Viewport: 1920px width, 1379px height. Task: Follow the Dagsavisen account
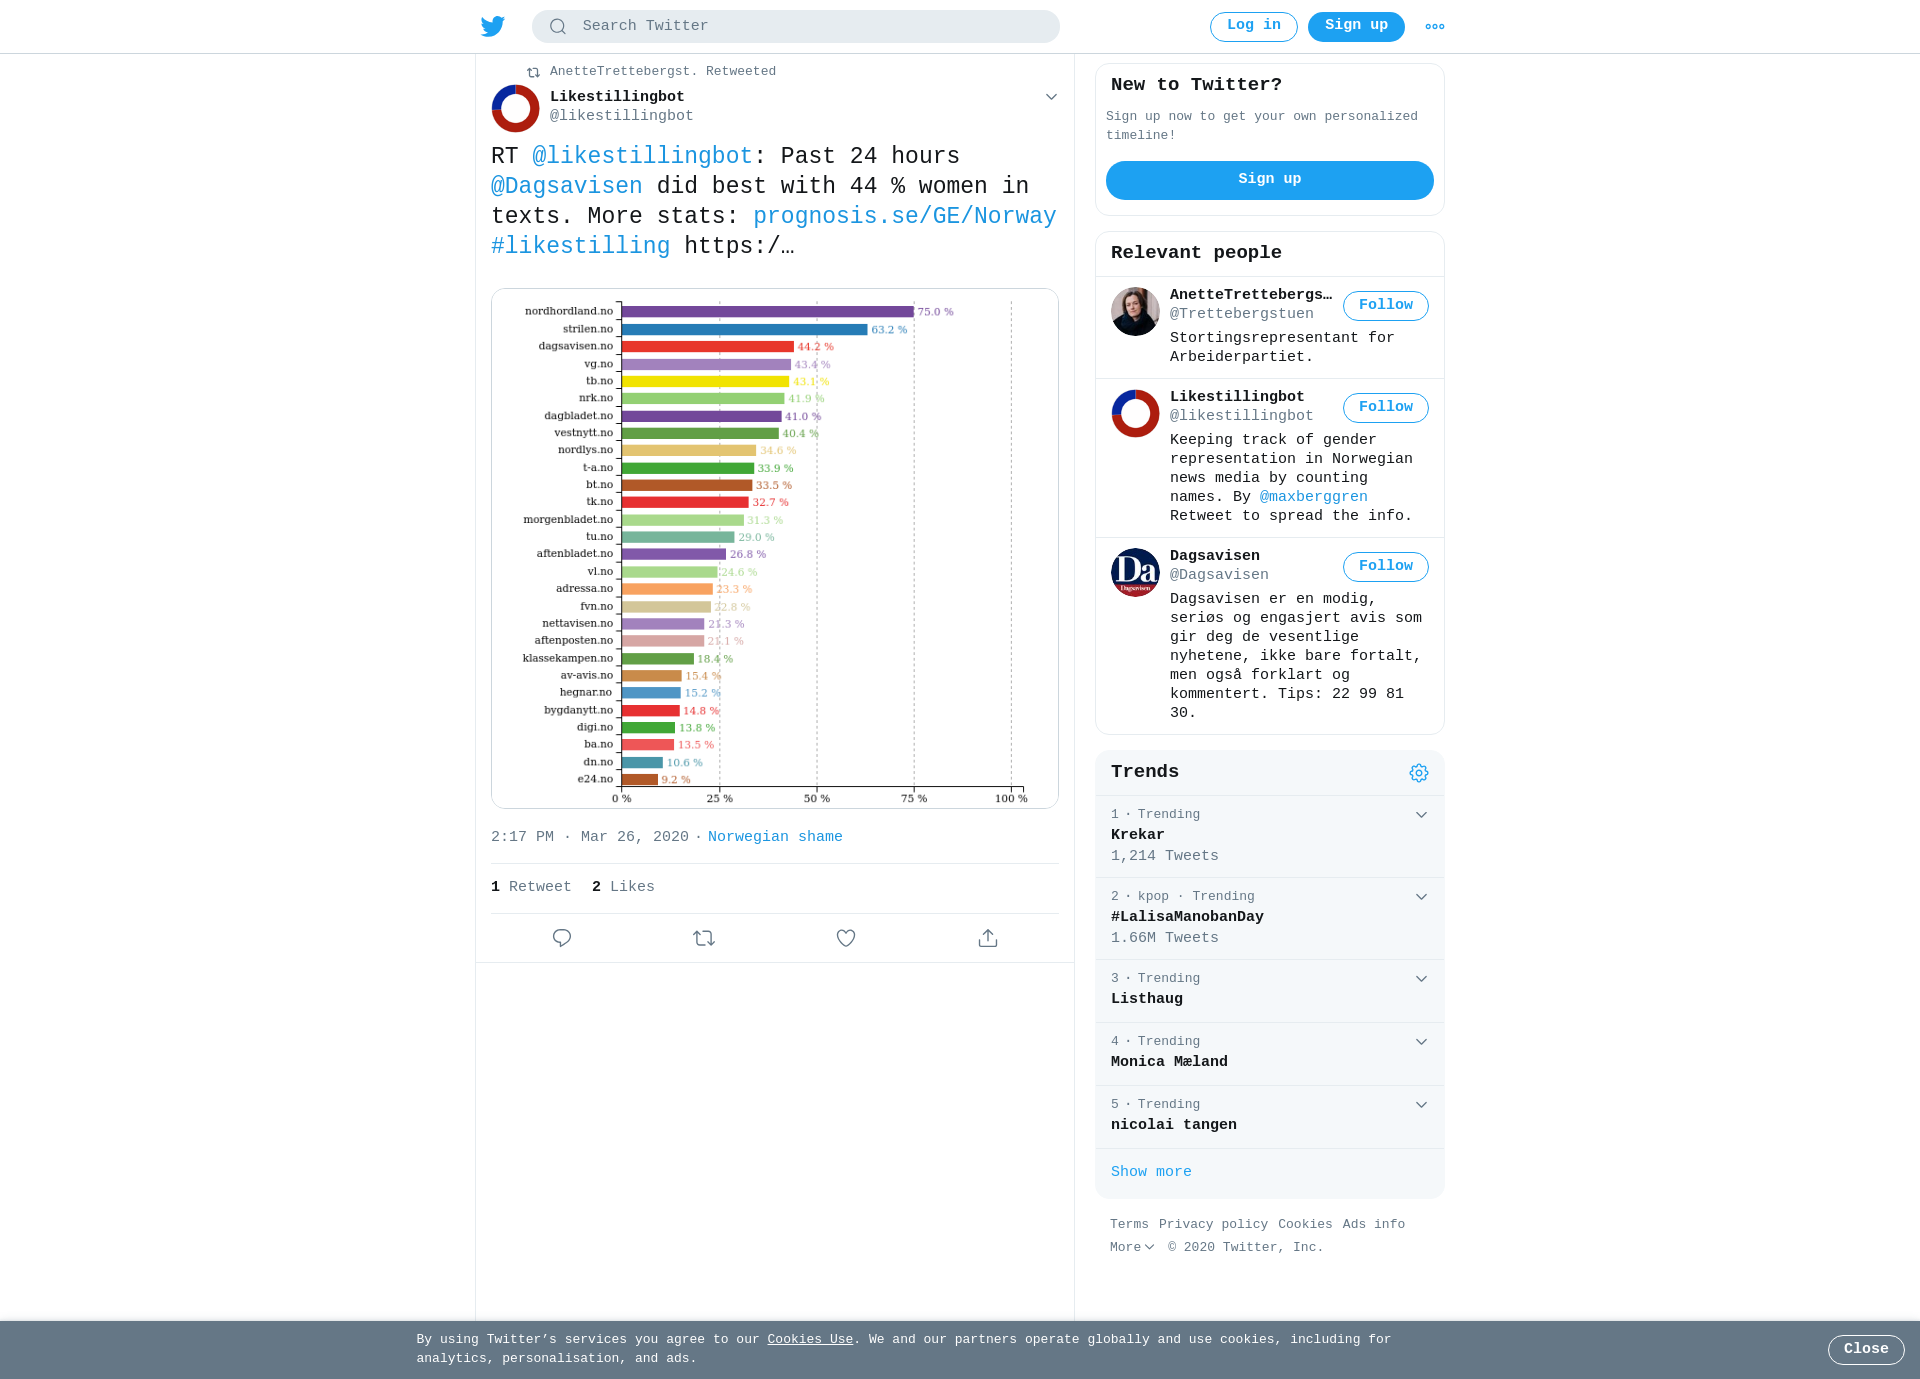[1385, 567]
